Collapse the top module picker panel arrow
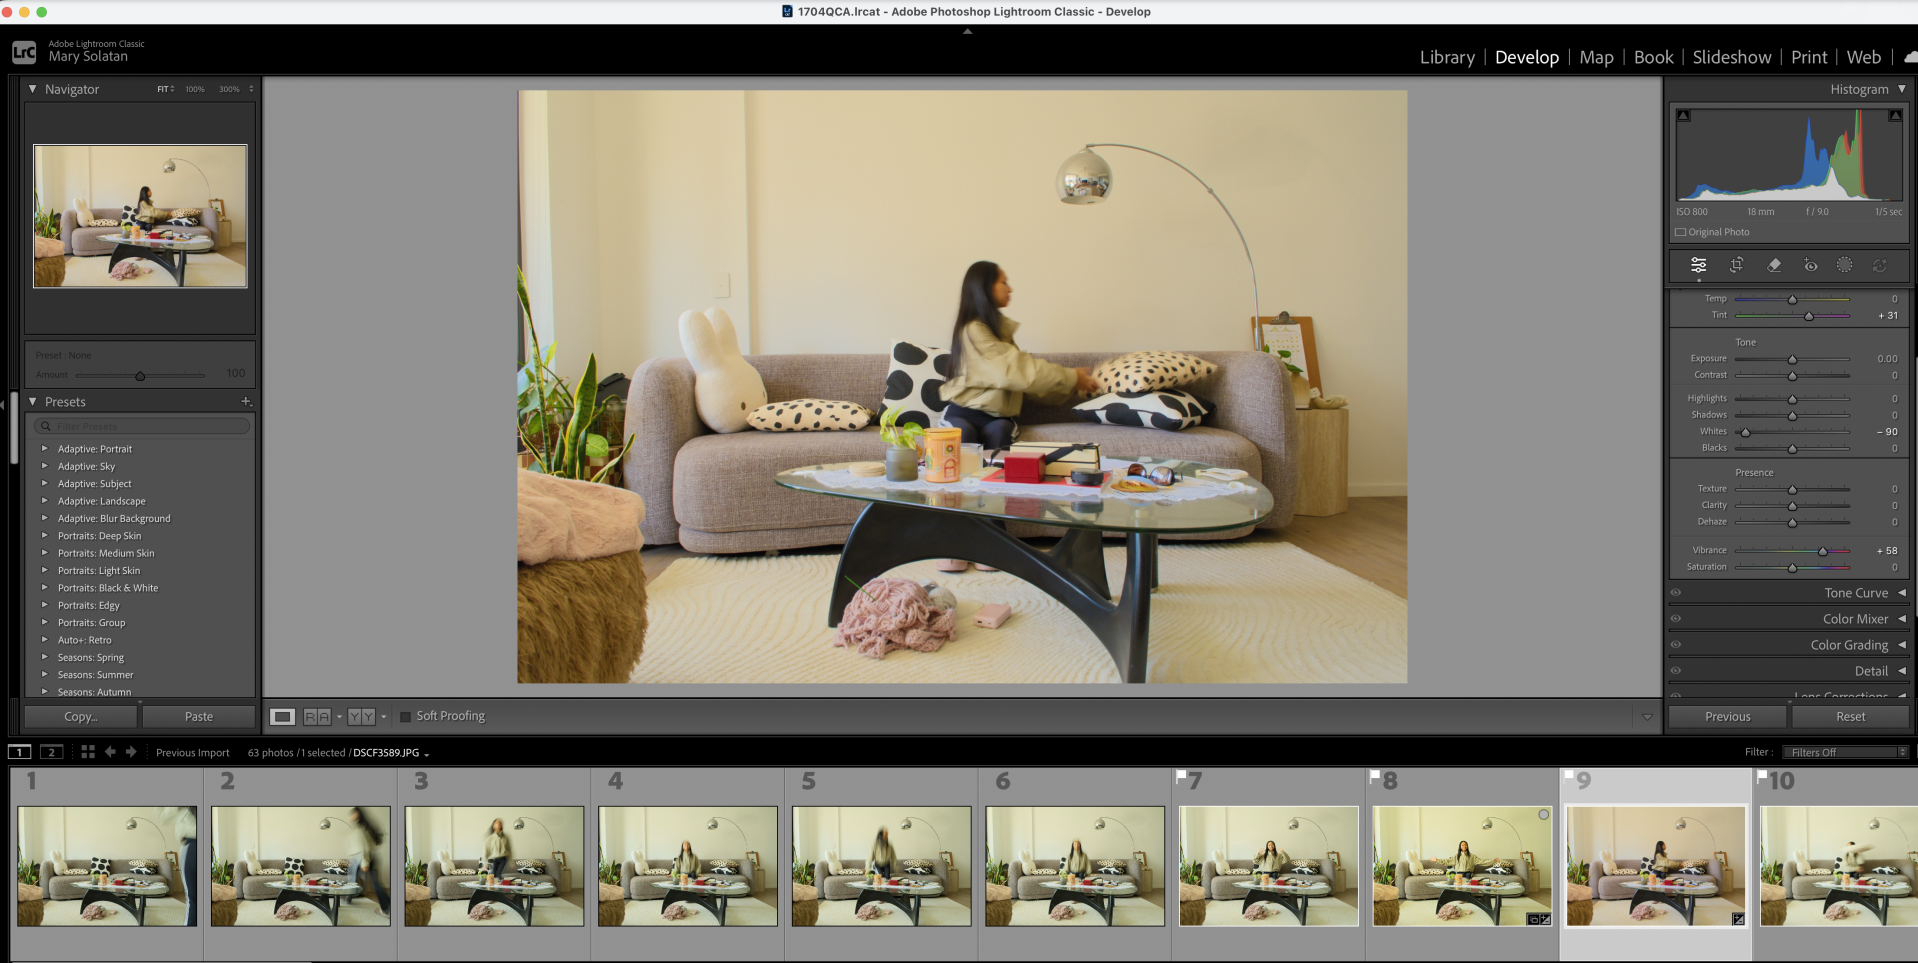 click(x=967, y=31)
